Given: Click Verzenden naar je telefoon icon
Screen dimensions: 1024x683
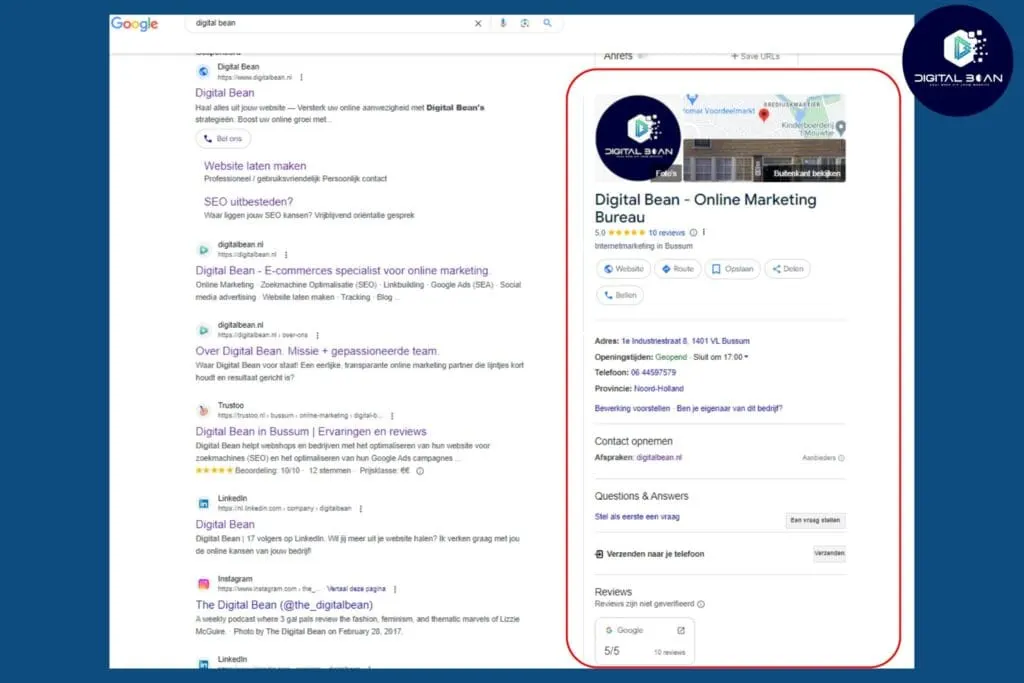Looking at the screenshot, I should pyautogui.click(x=599, y=554).
